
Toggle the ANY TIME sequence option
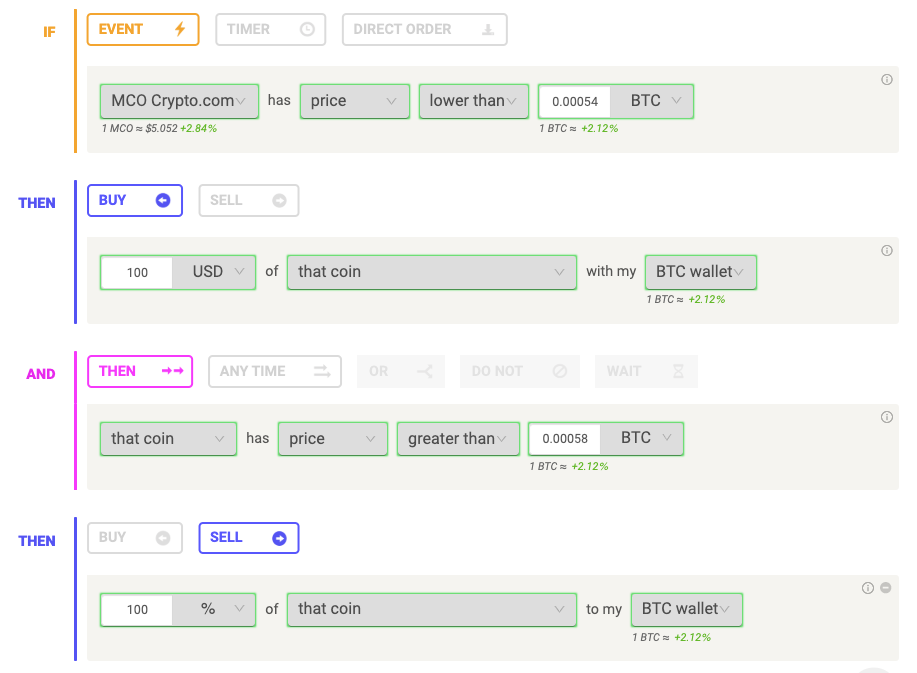(275, 371)
